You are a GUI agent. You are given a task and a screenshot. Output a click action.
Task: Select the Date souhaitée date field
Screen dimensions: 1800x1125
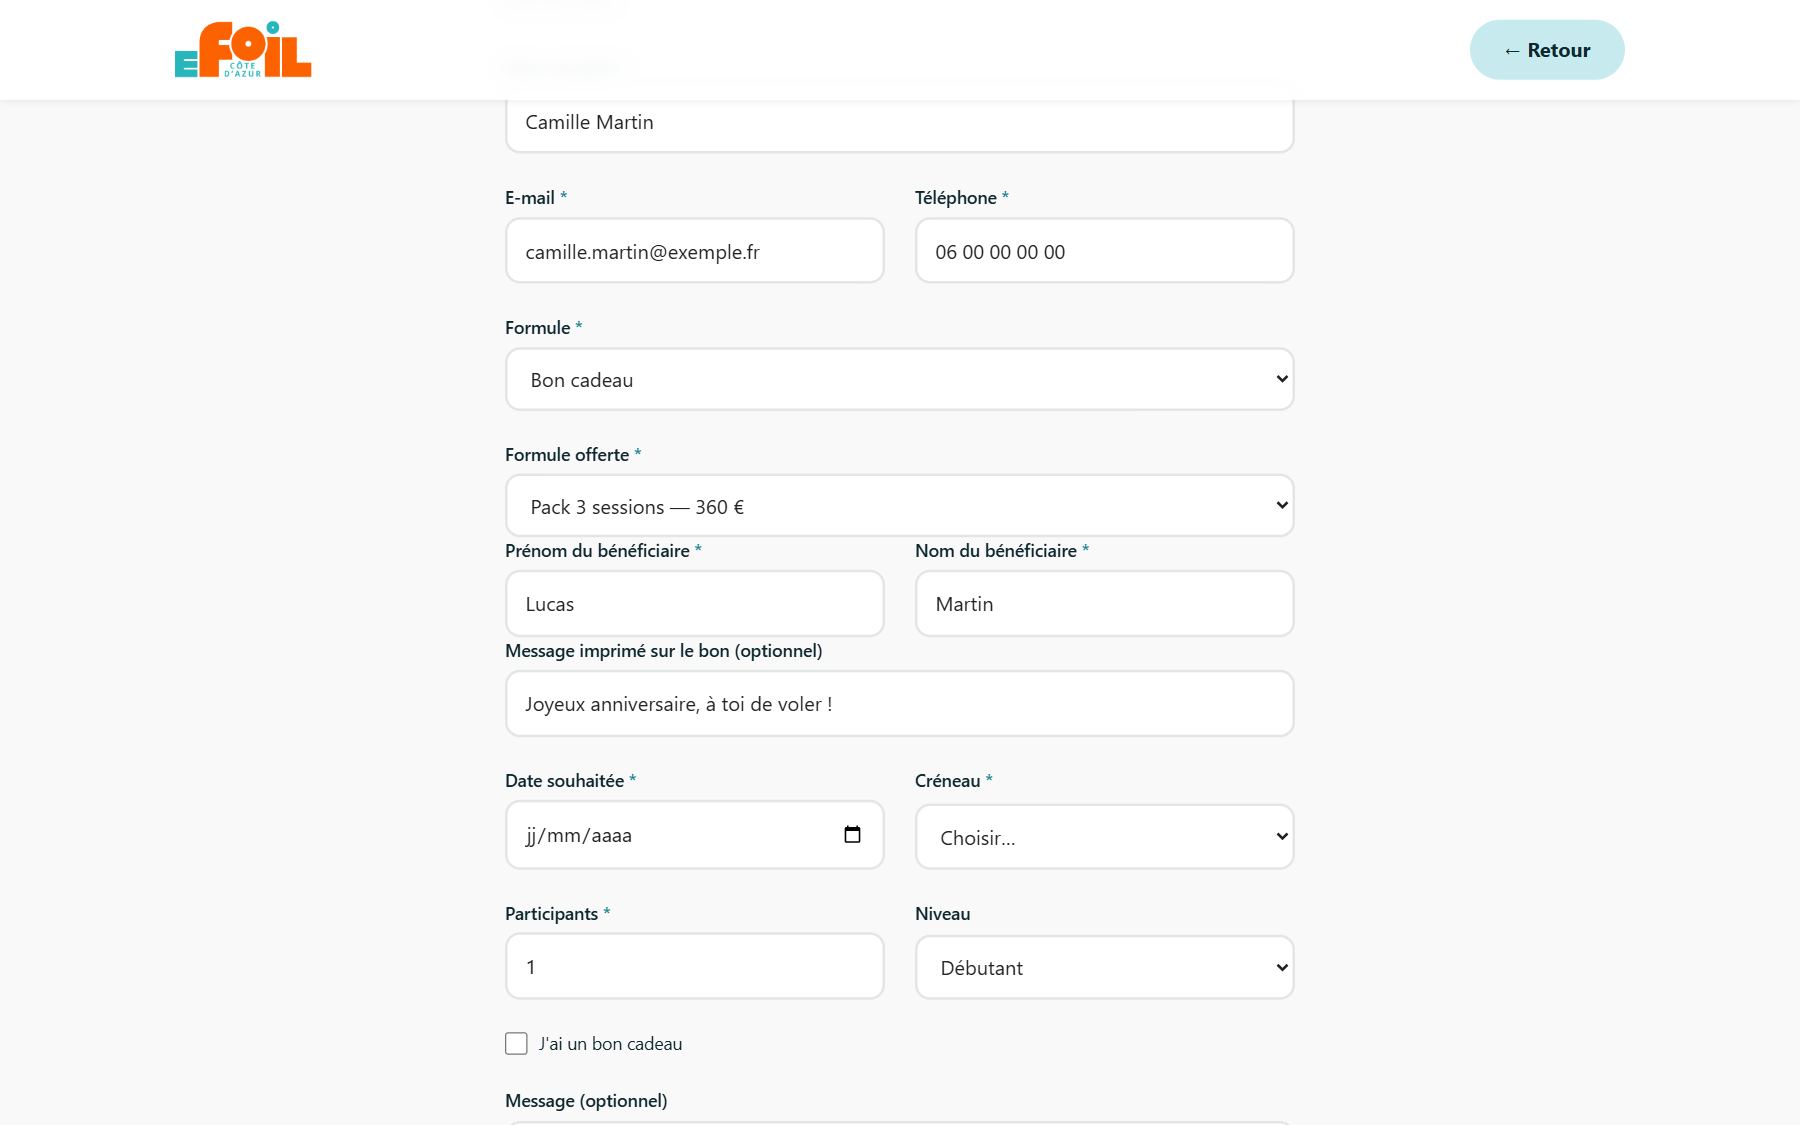tap(695, 835)
